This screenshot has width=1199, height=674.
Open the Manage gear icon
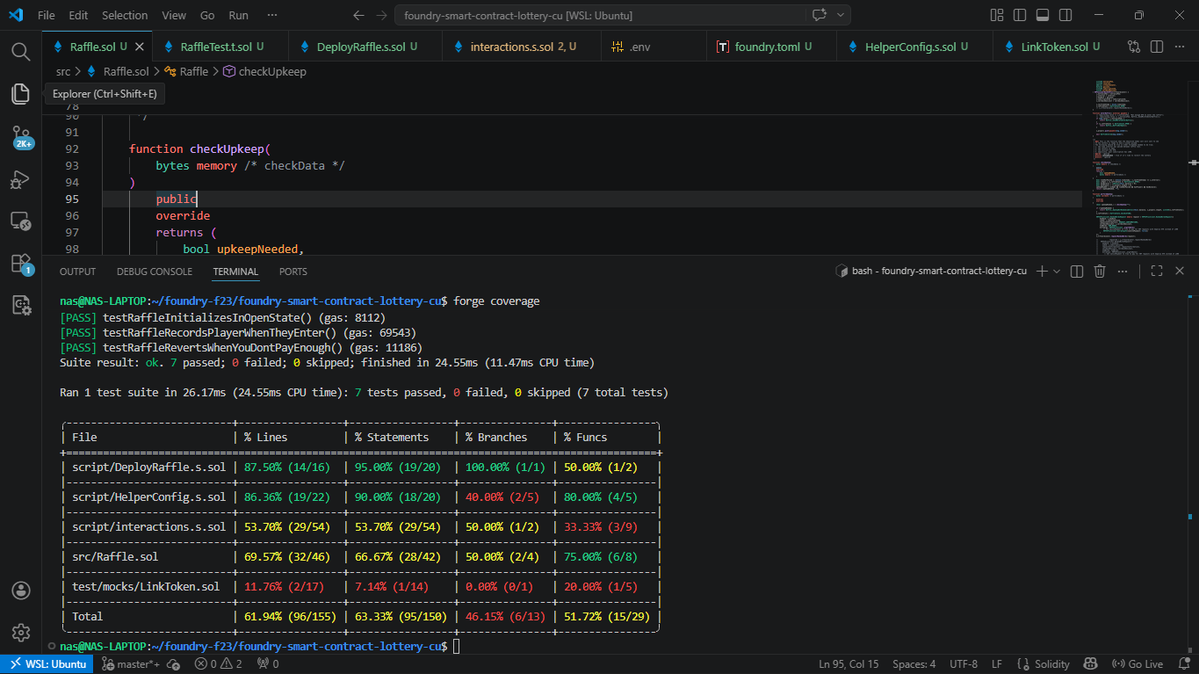21,633
